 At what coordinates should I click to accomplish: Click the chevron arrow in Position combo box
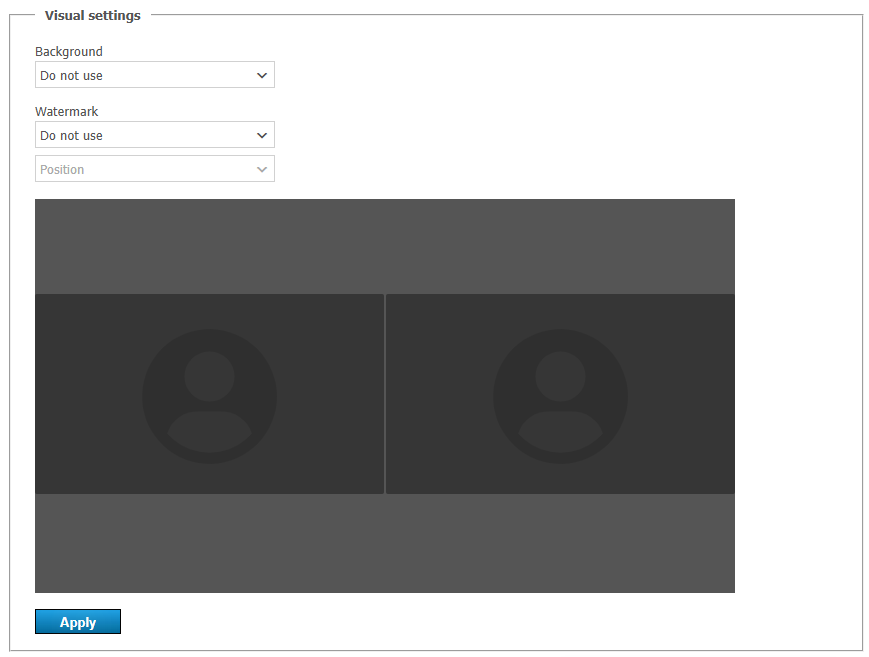click(x=262, y=169)
